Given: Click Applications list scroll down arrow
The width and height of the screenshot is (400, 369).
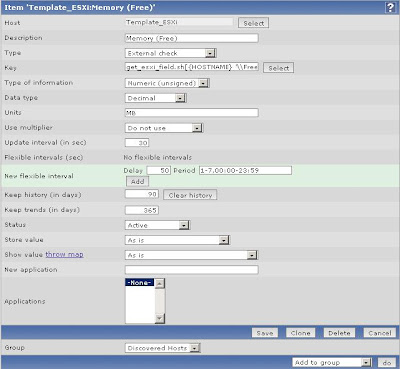Looking at the screenshot, I should [x=160, y=318].
